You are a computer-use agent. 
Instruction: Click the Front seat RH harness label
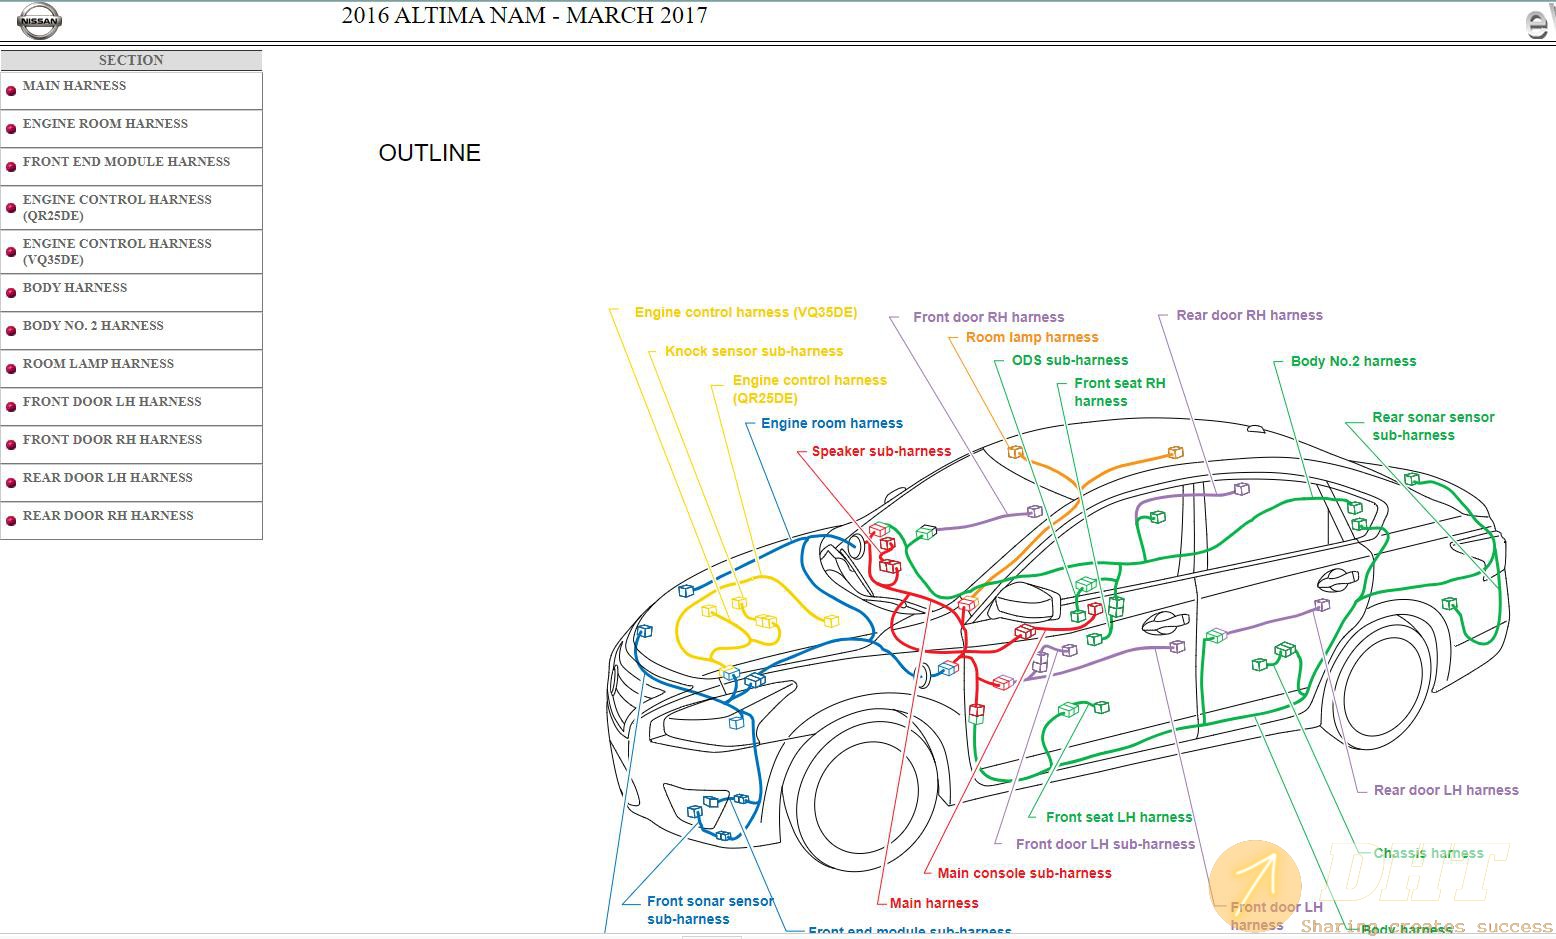click(1120, 392)
